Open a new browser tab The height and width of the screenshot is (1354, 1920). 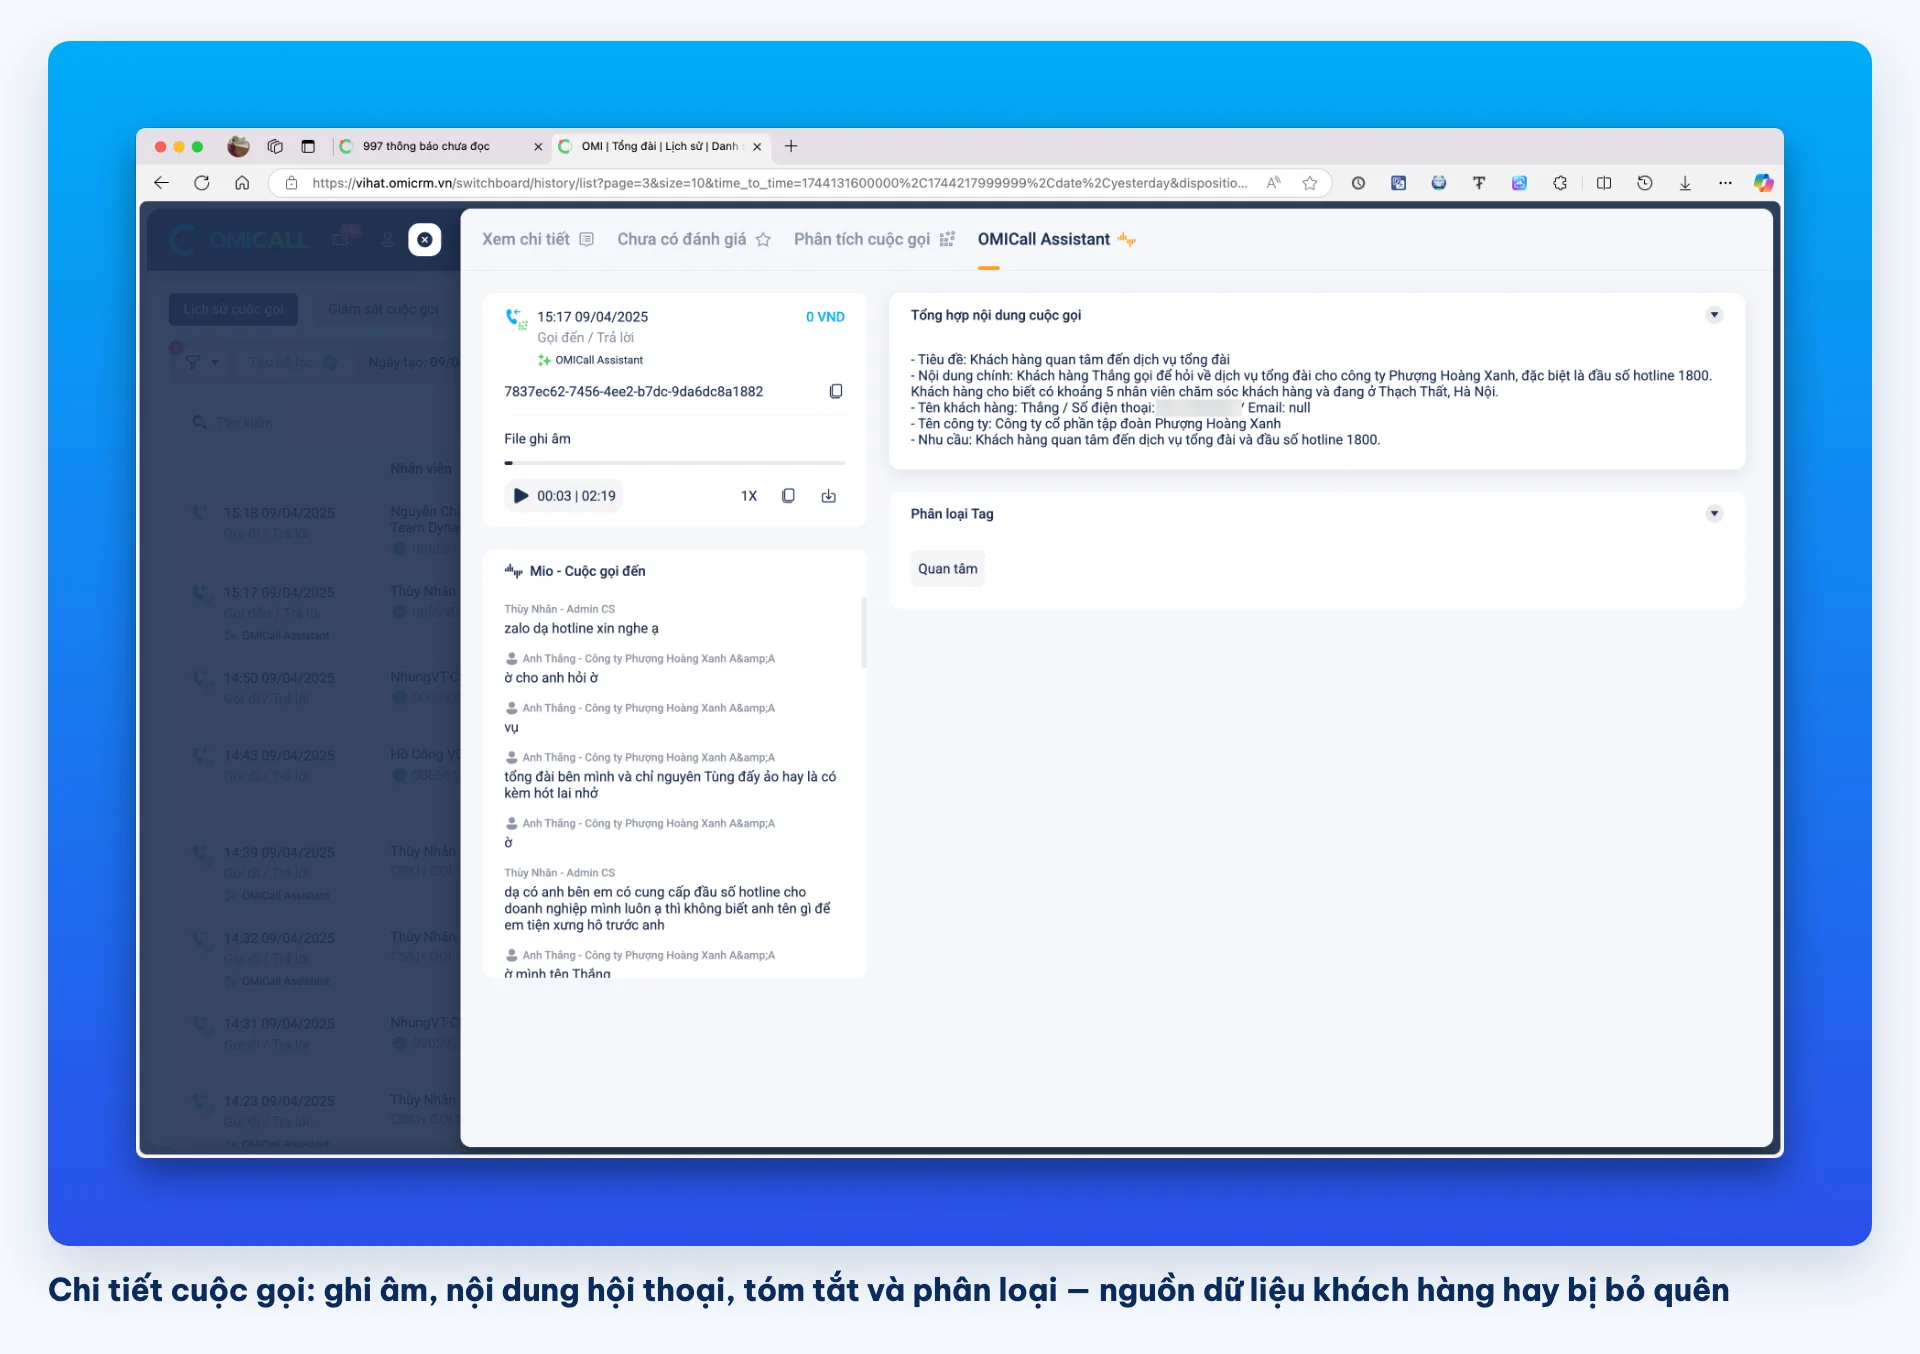pos(791,146)
